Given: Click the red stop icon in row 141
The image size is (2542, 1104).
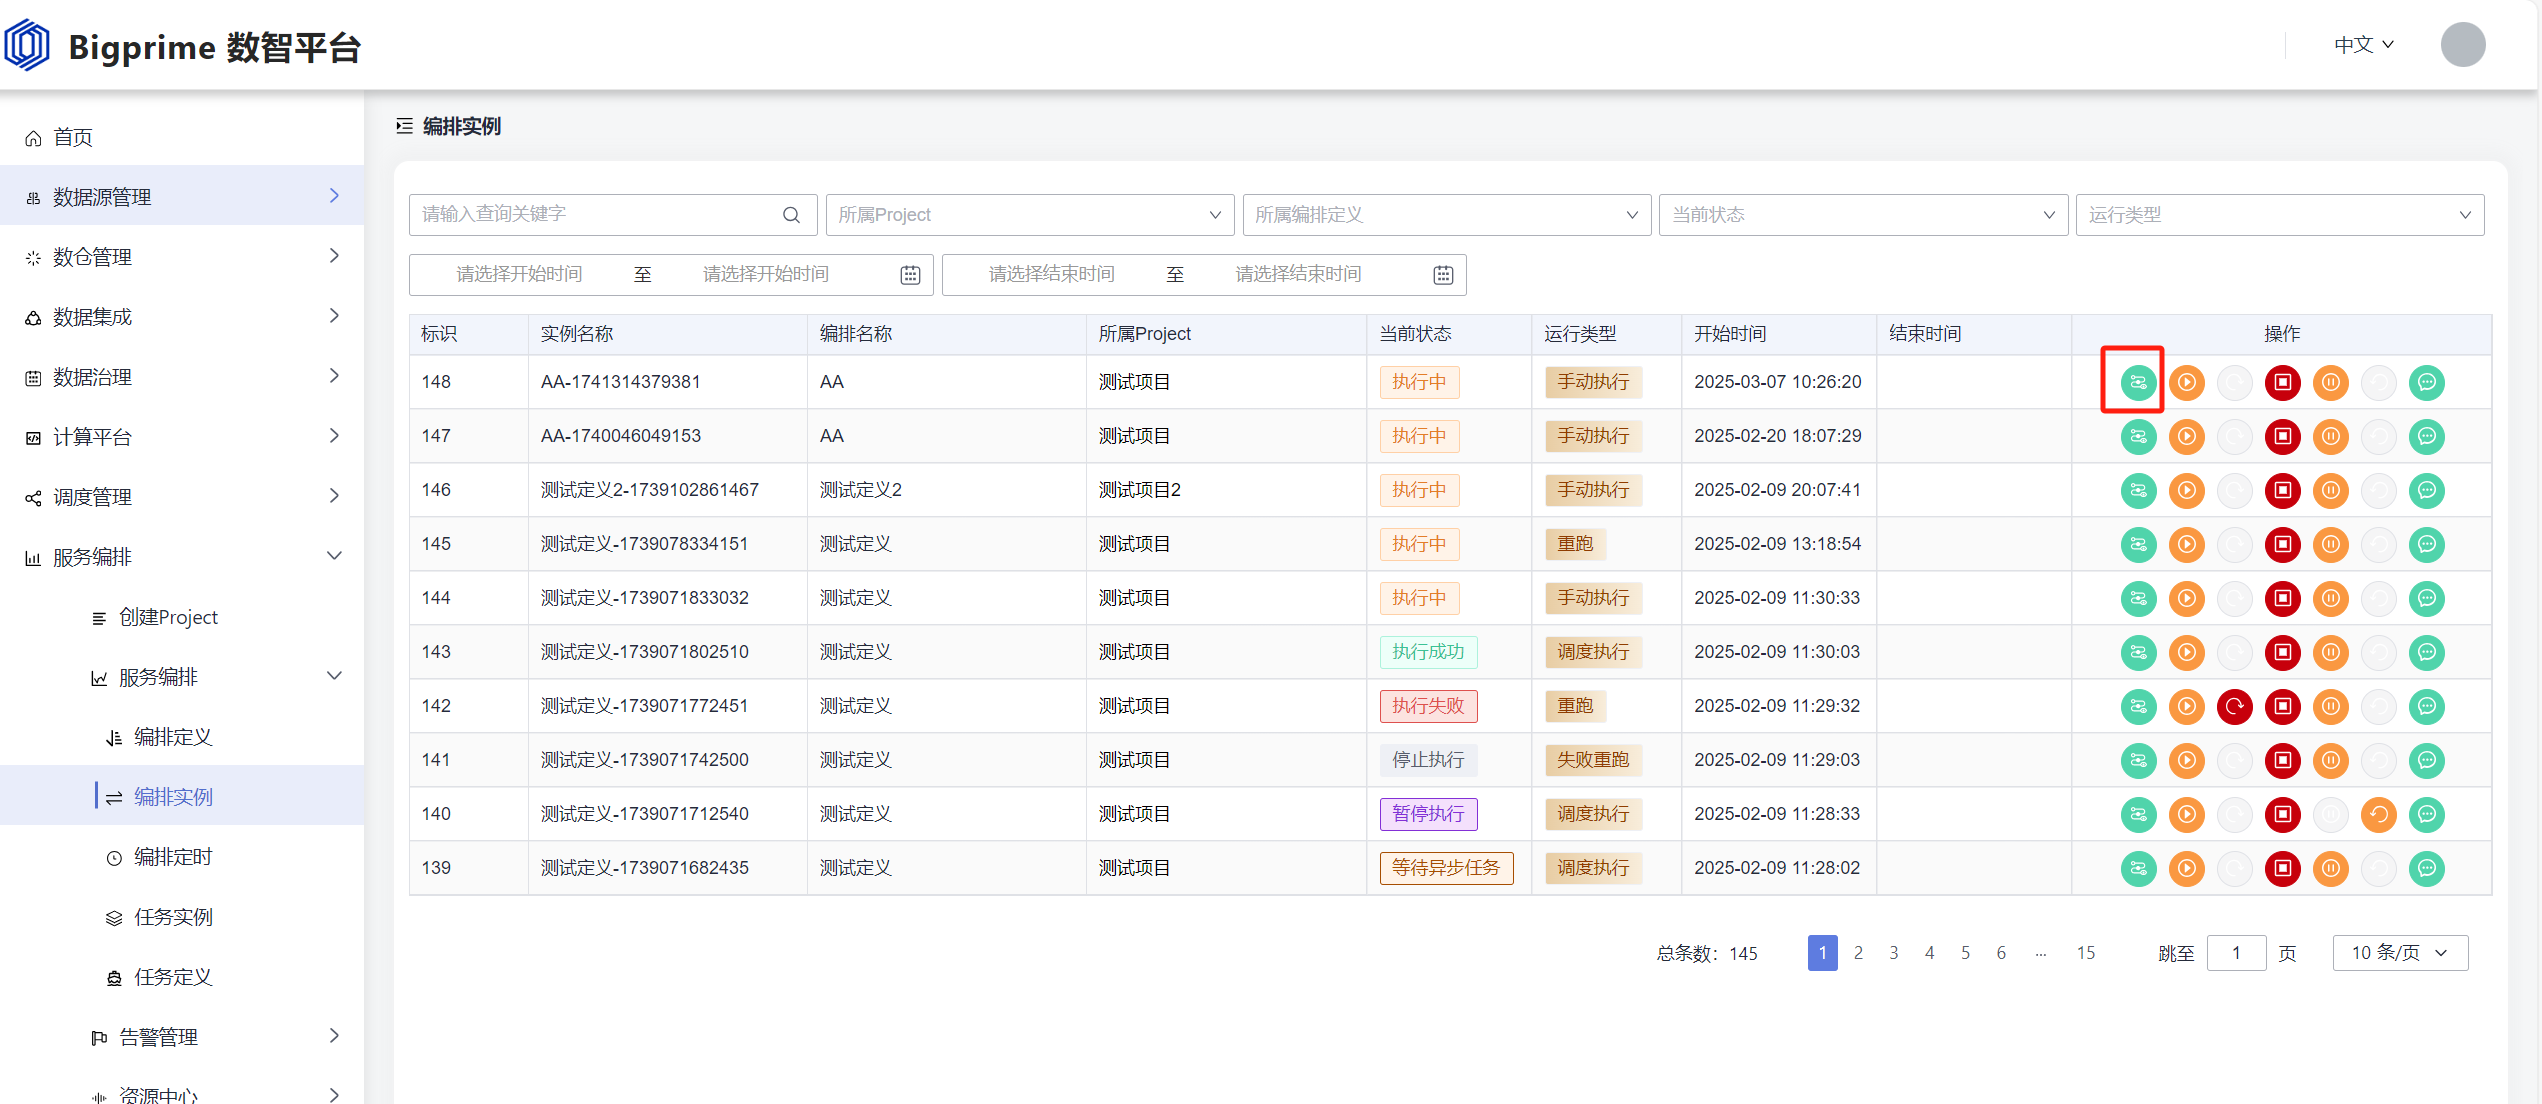Looking at the screenshot, I should 2282,760.
